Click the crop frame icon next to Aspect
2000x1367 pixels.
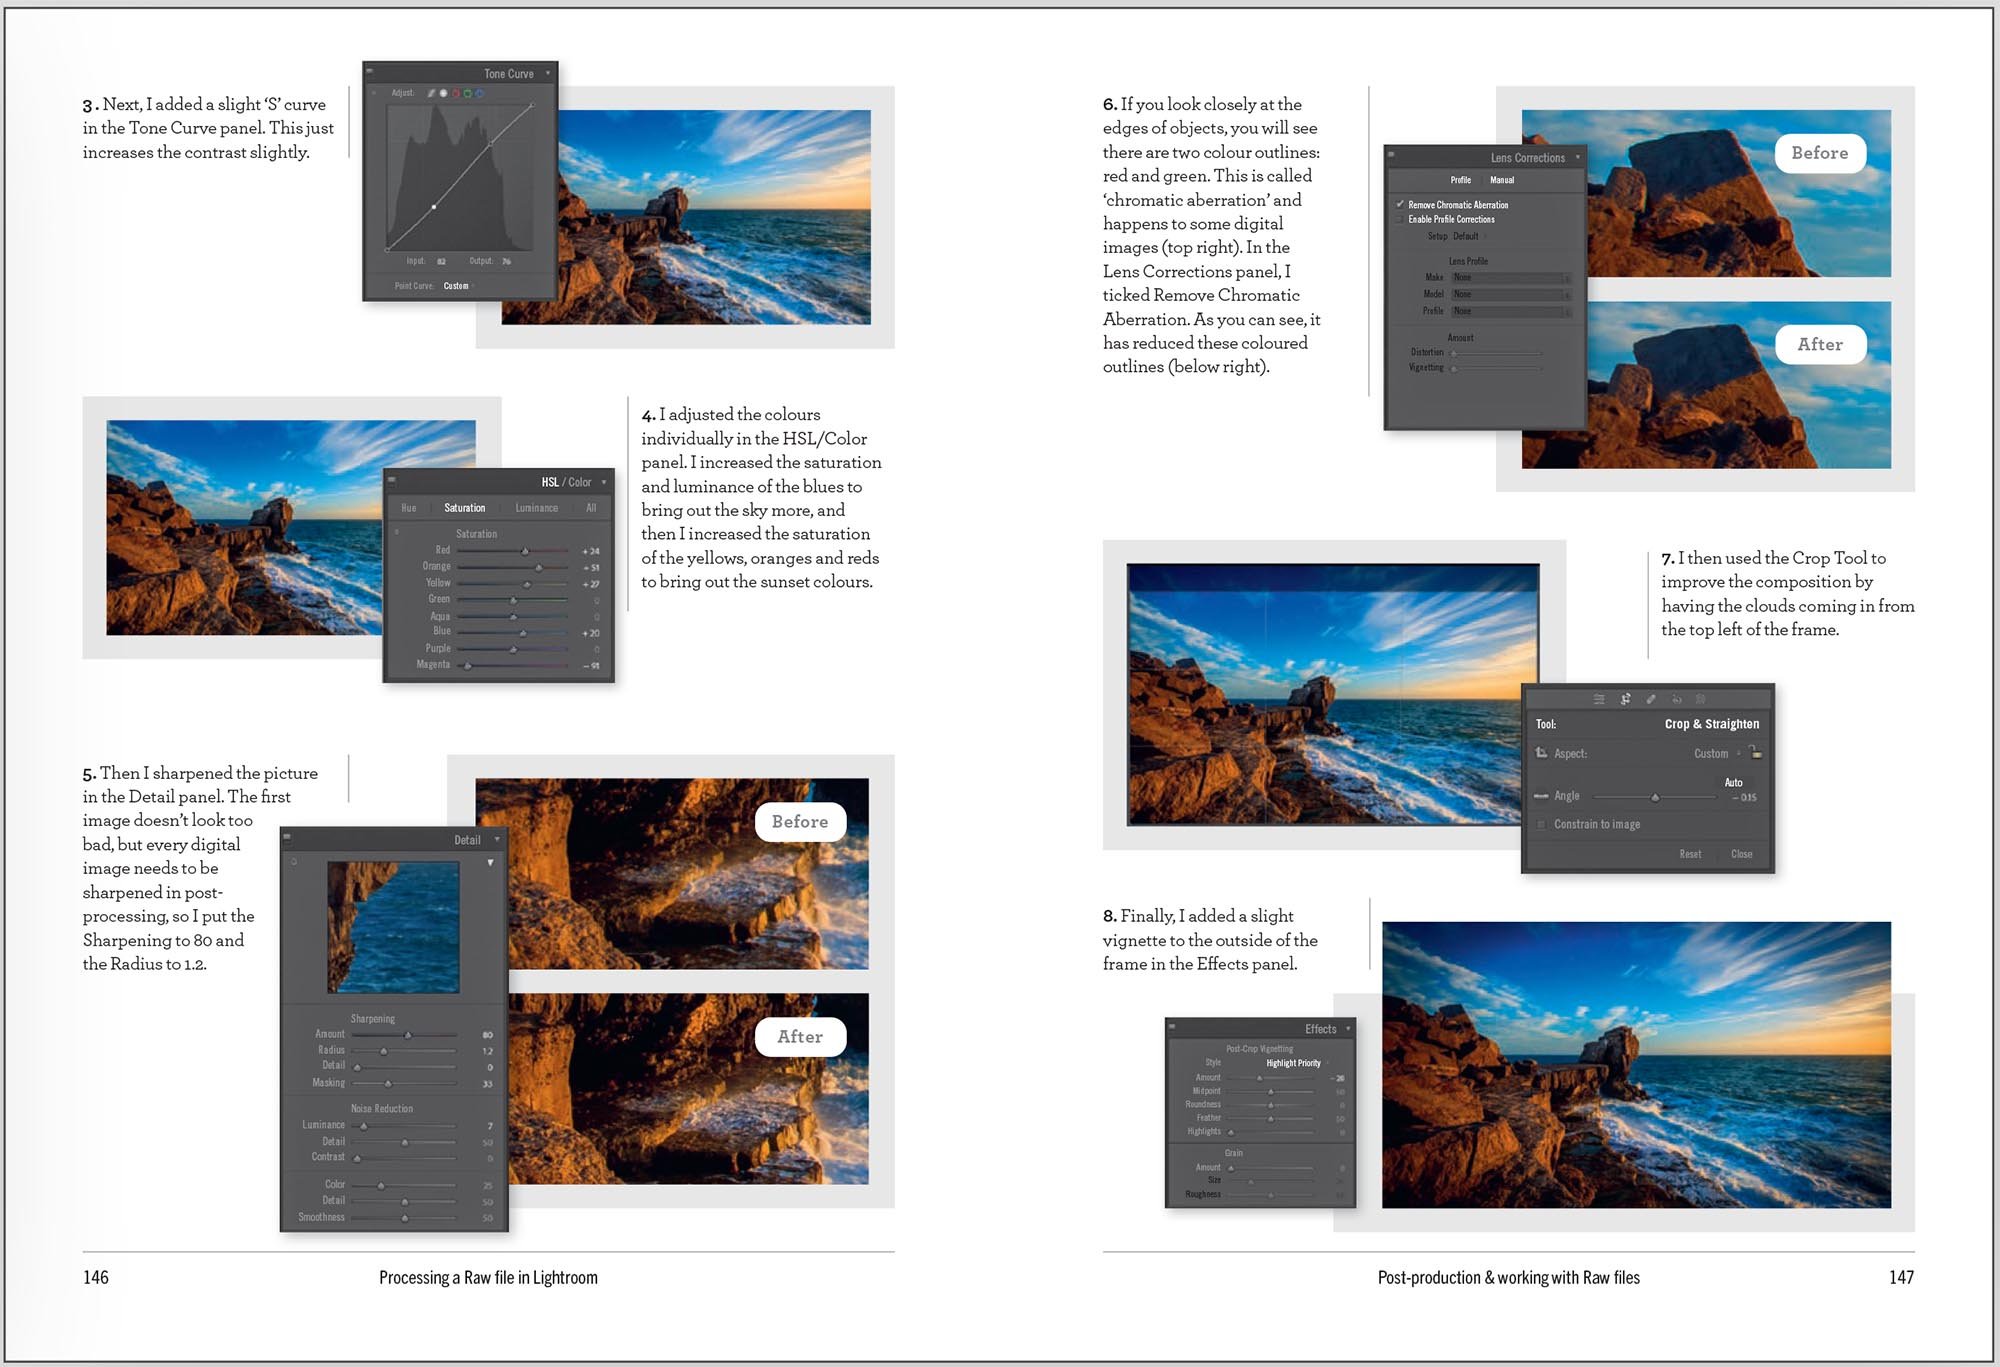(1541, 754)
